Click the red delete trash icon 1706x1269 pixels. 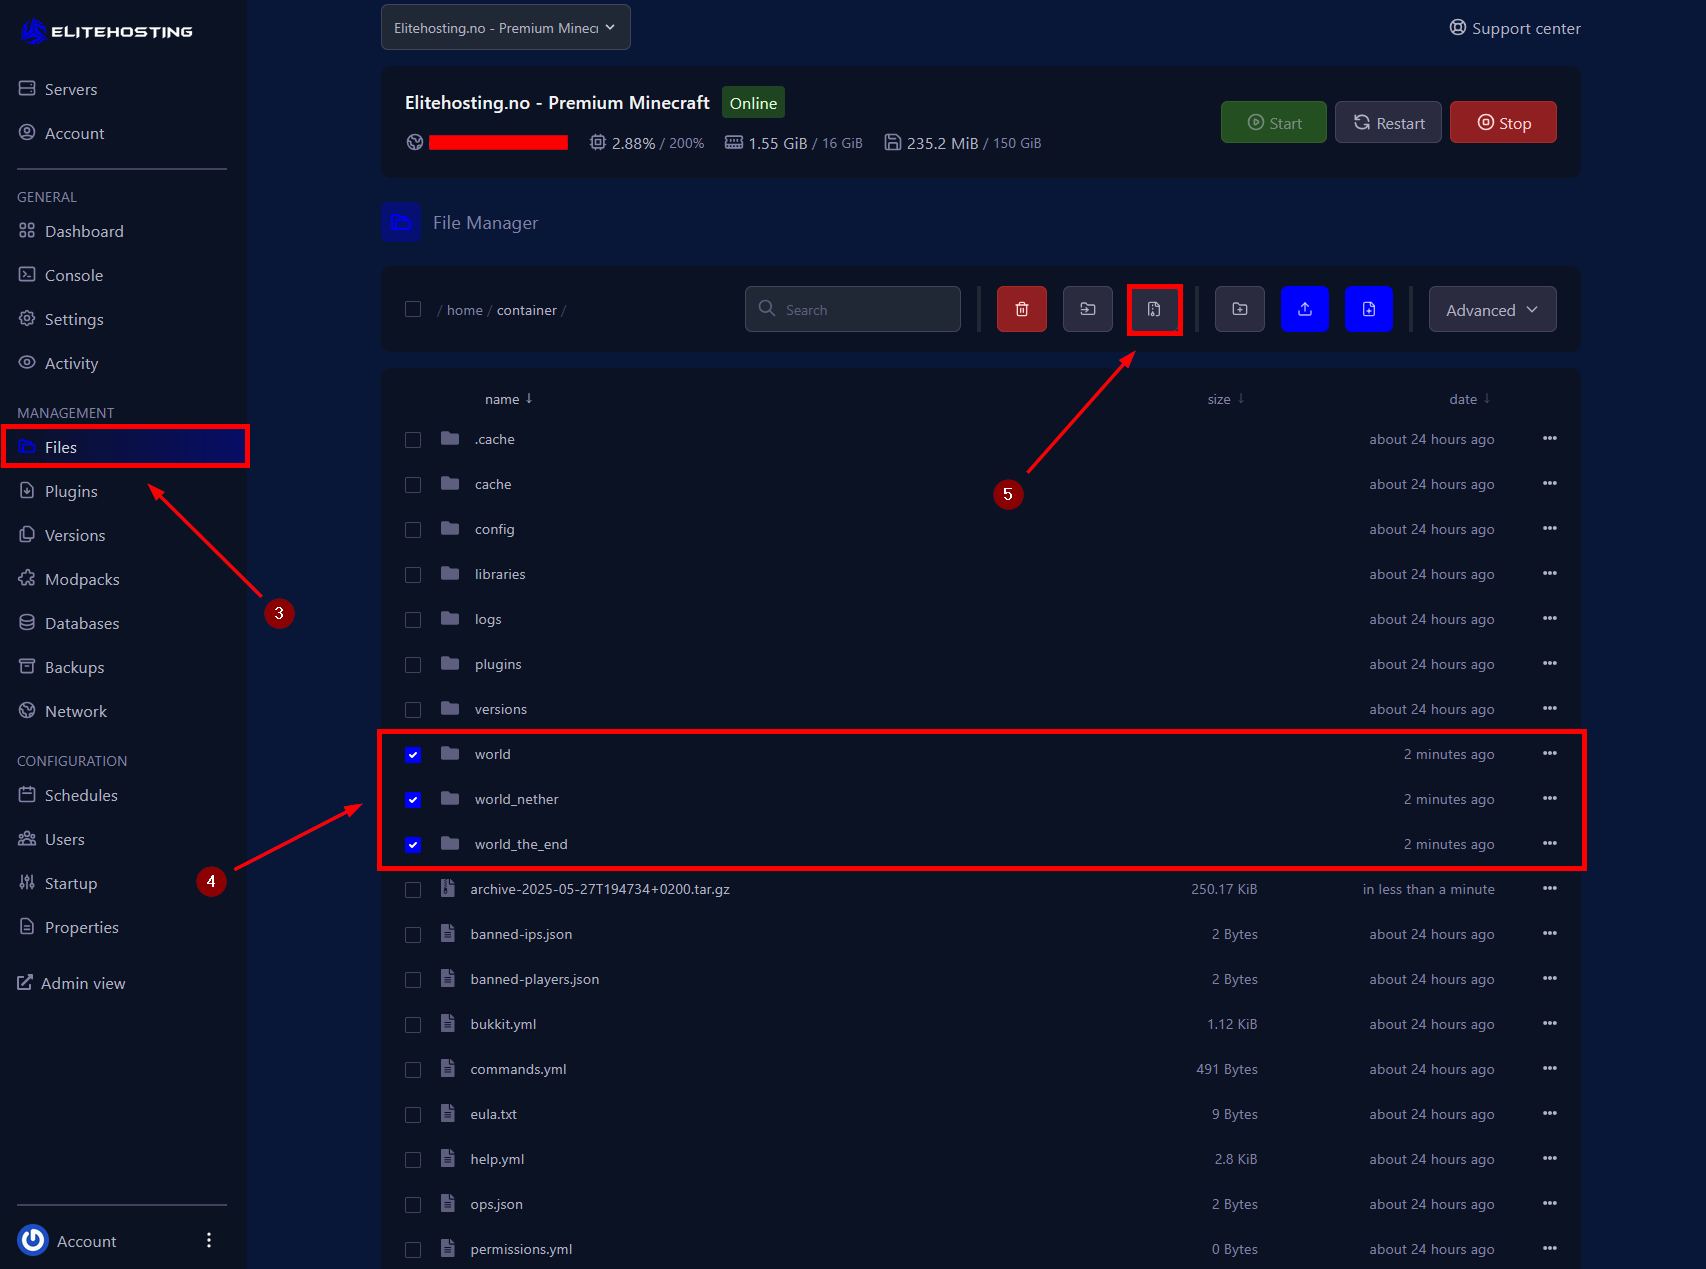1022,309
